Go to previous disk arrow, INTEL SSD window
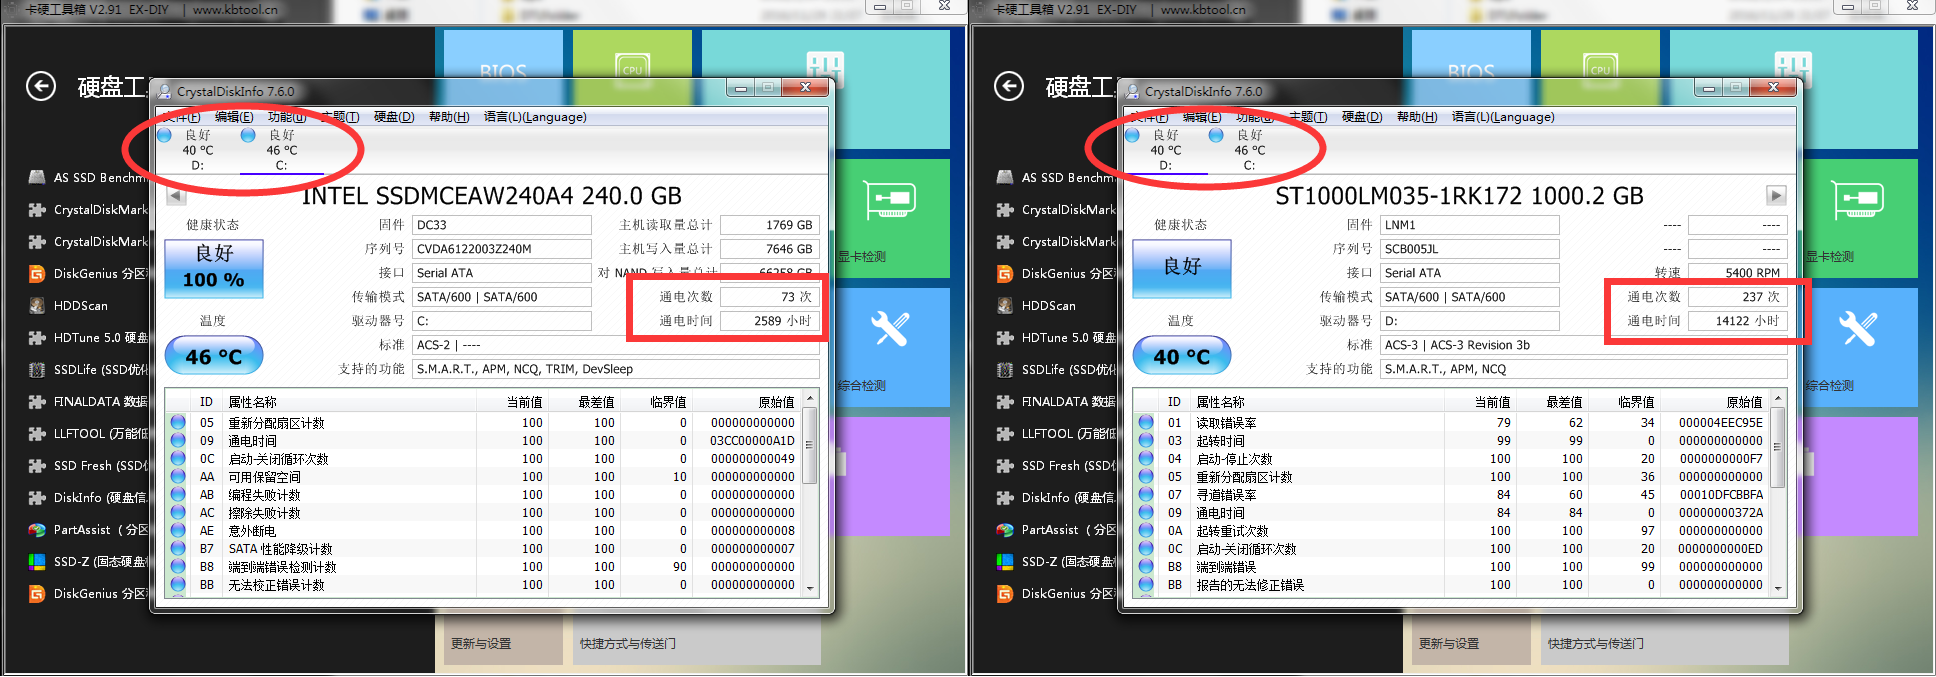1936x677 pixels. pos(176,196)
